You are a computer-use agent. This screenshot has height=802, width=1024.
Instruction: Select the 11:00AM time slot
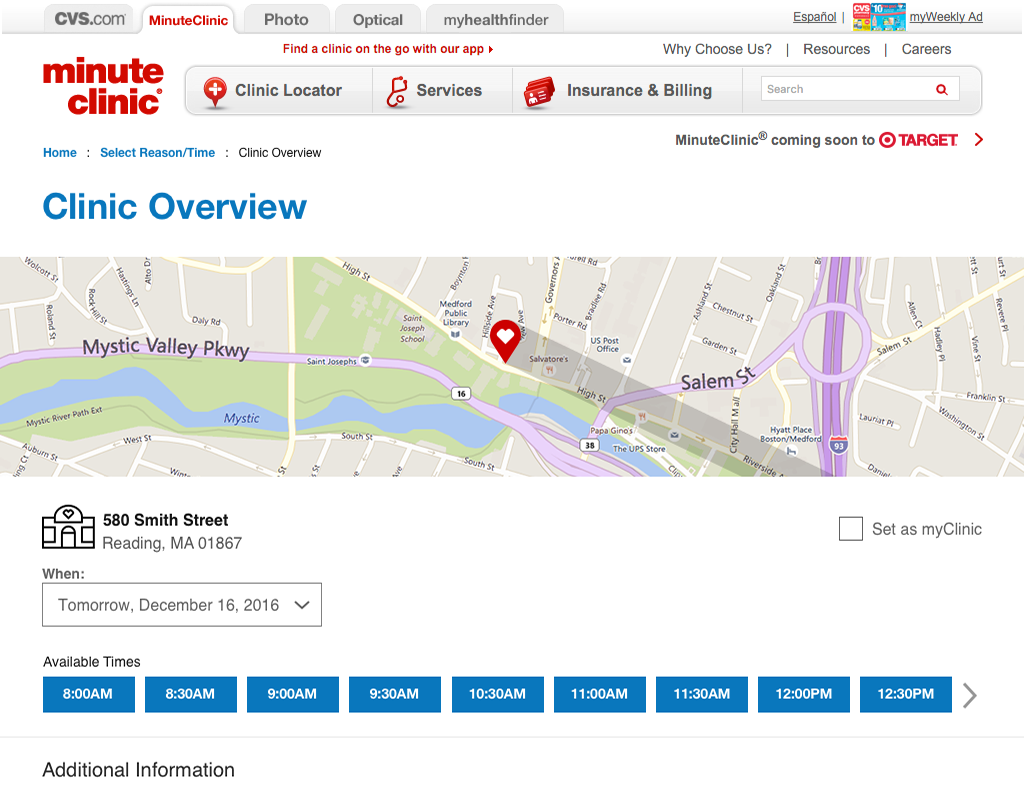click(x=600, y=694)
